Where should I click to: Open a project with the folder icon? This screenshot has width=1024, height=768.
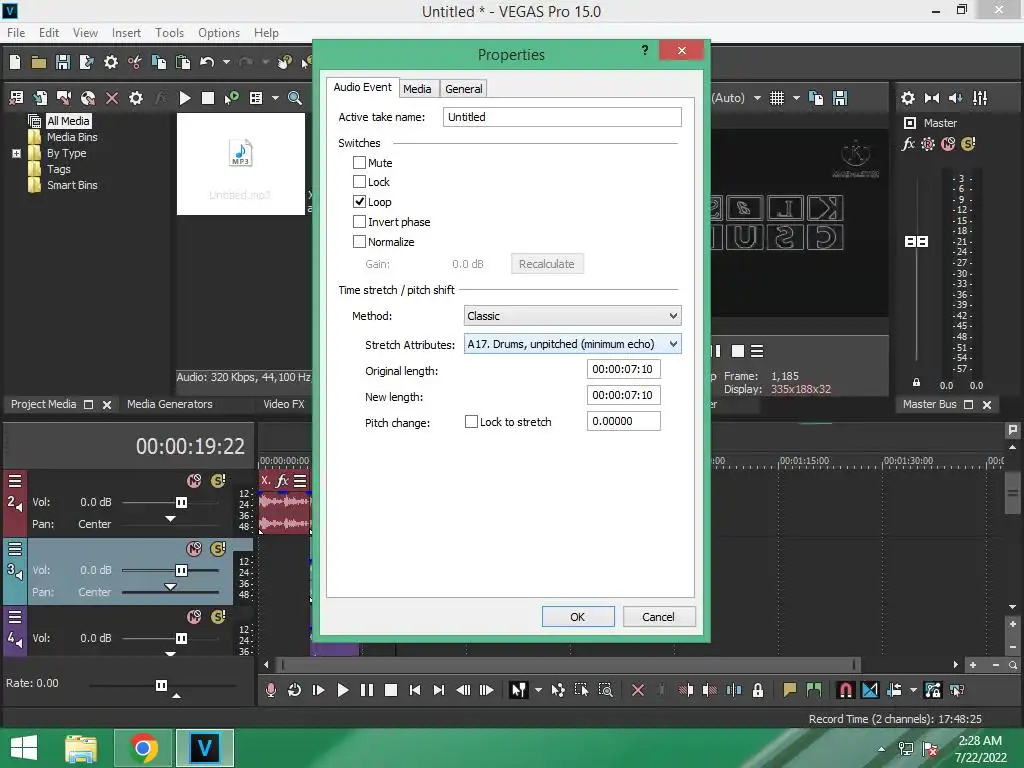pyautogui.click(x=39, y=62)
